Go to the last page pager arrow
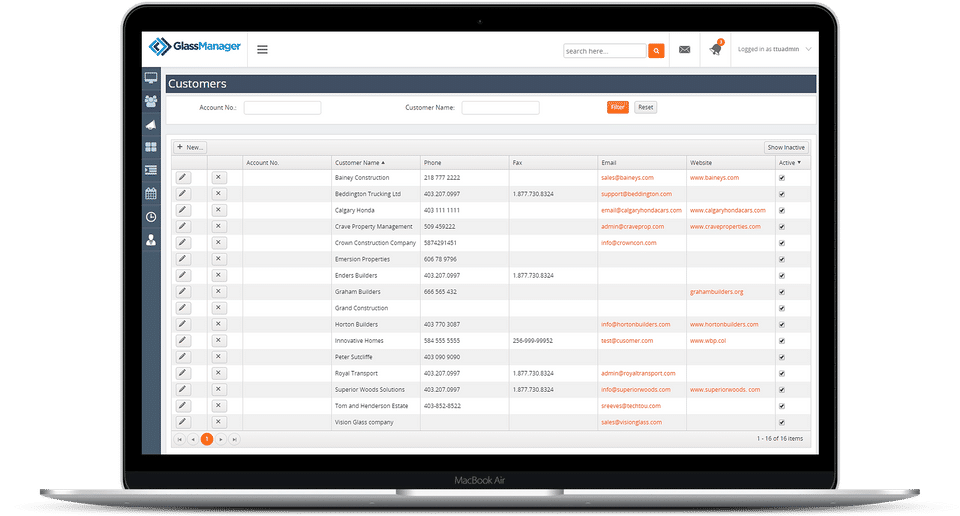960x516 pixels. pos(234,439)
